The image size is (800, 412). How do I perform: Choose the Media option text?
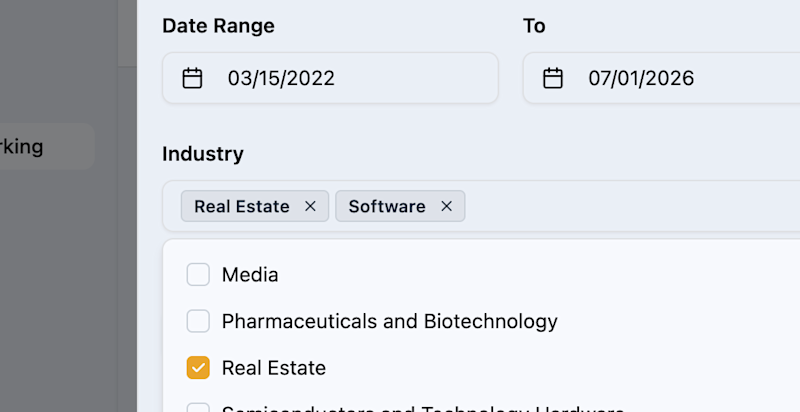tap(250, 275)
